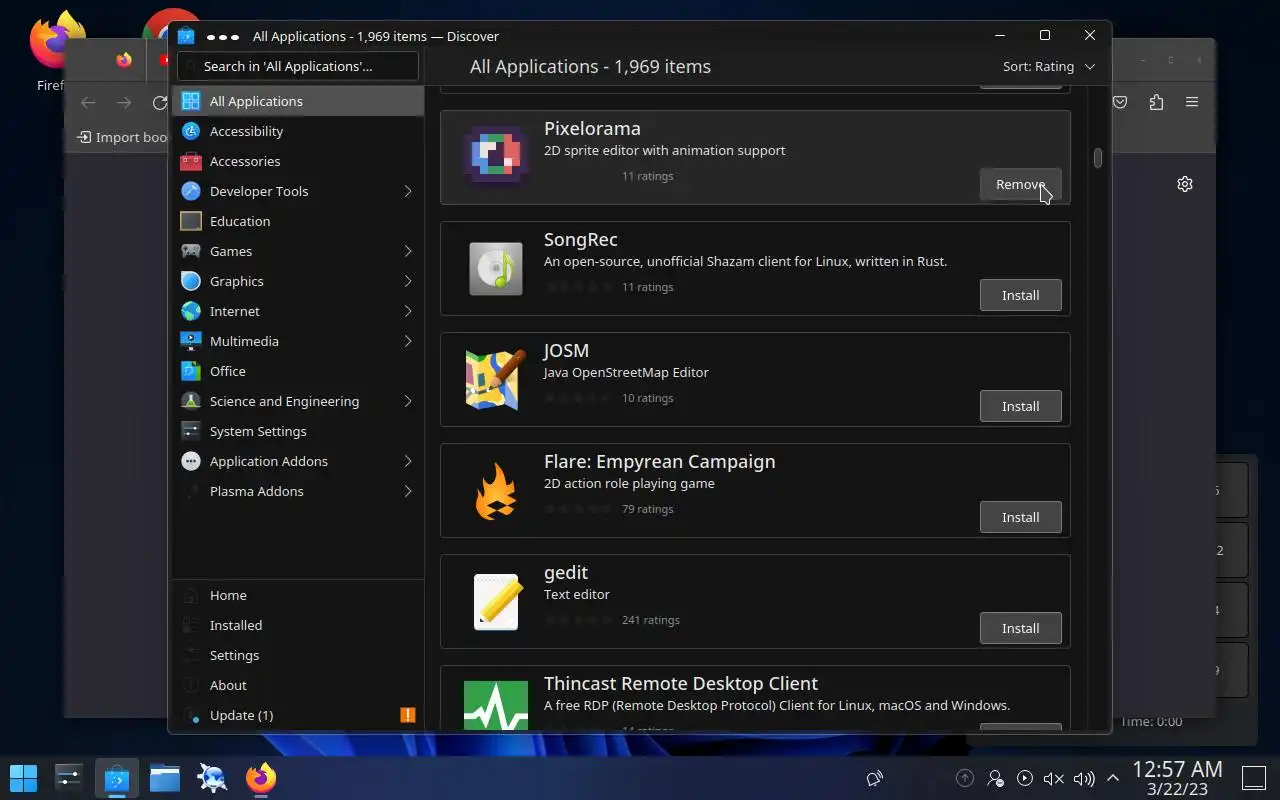Install JOSM

pos(1020,406)
